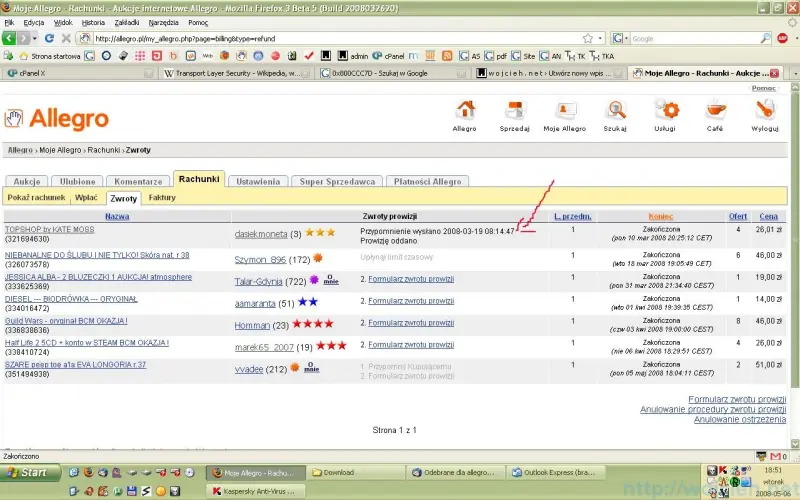Click the Usługi gear icon
800x500 pixels.
665,111
